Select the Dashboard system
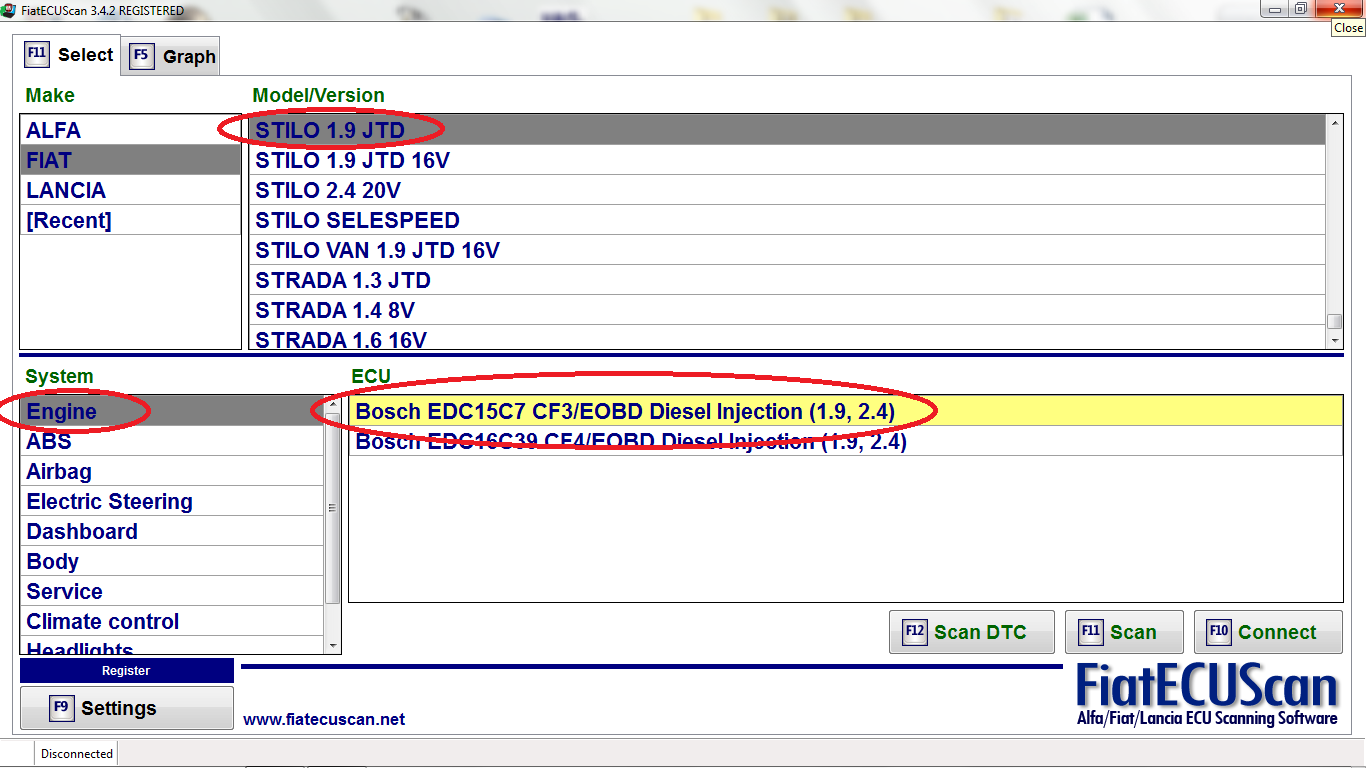Viewport: 1366px width, 768px height. pyautogui.click(x=172, y=531)
